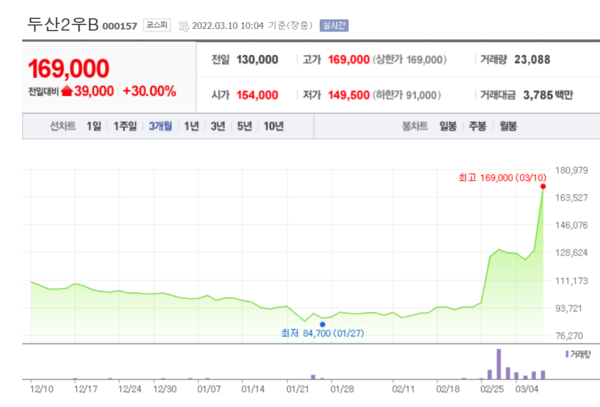600x407 pixels.
Task: Click the 전일 value 130,000
Action: click(x=257, y=60)
